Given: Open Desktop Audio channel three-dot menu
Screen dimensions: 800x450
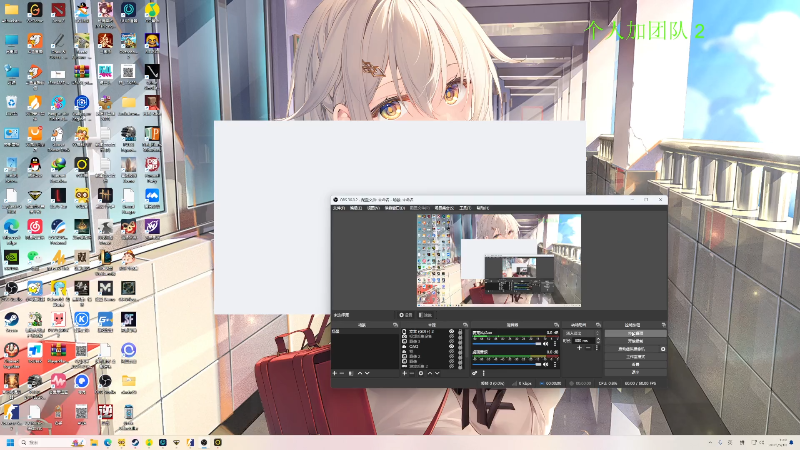Looking at the screenshot, I should 555,364.
